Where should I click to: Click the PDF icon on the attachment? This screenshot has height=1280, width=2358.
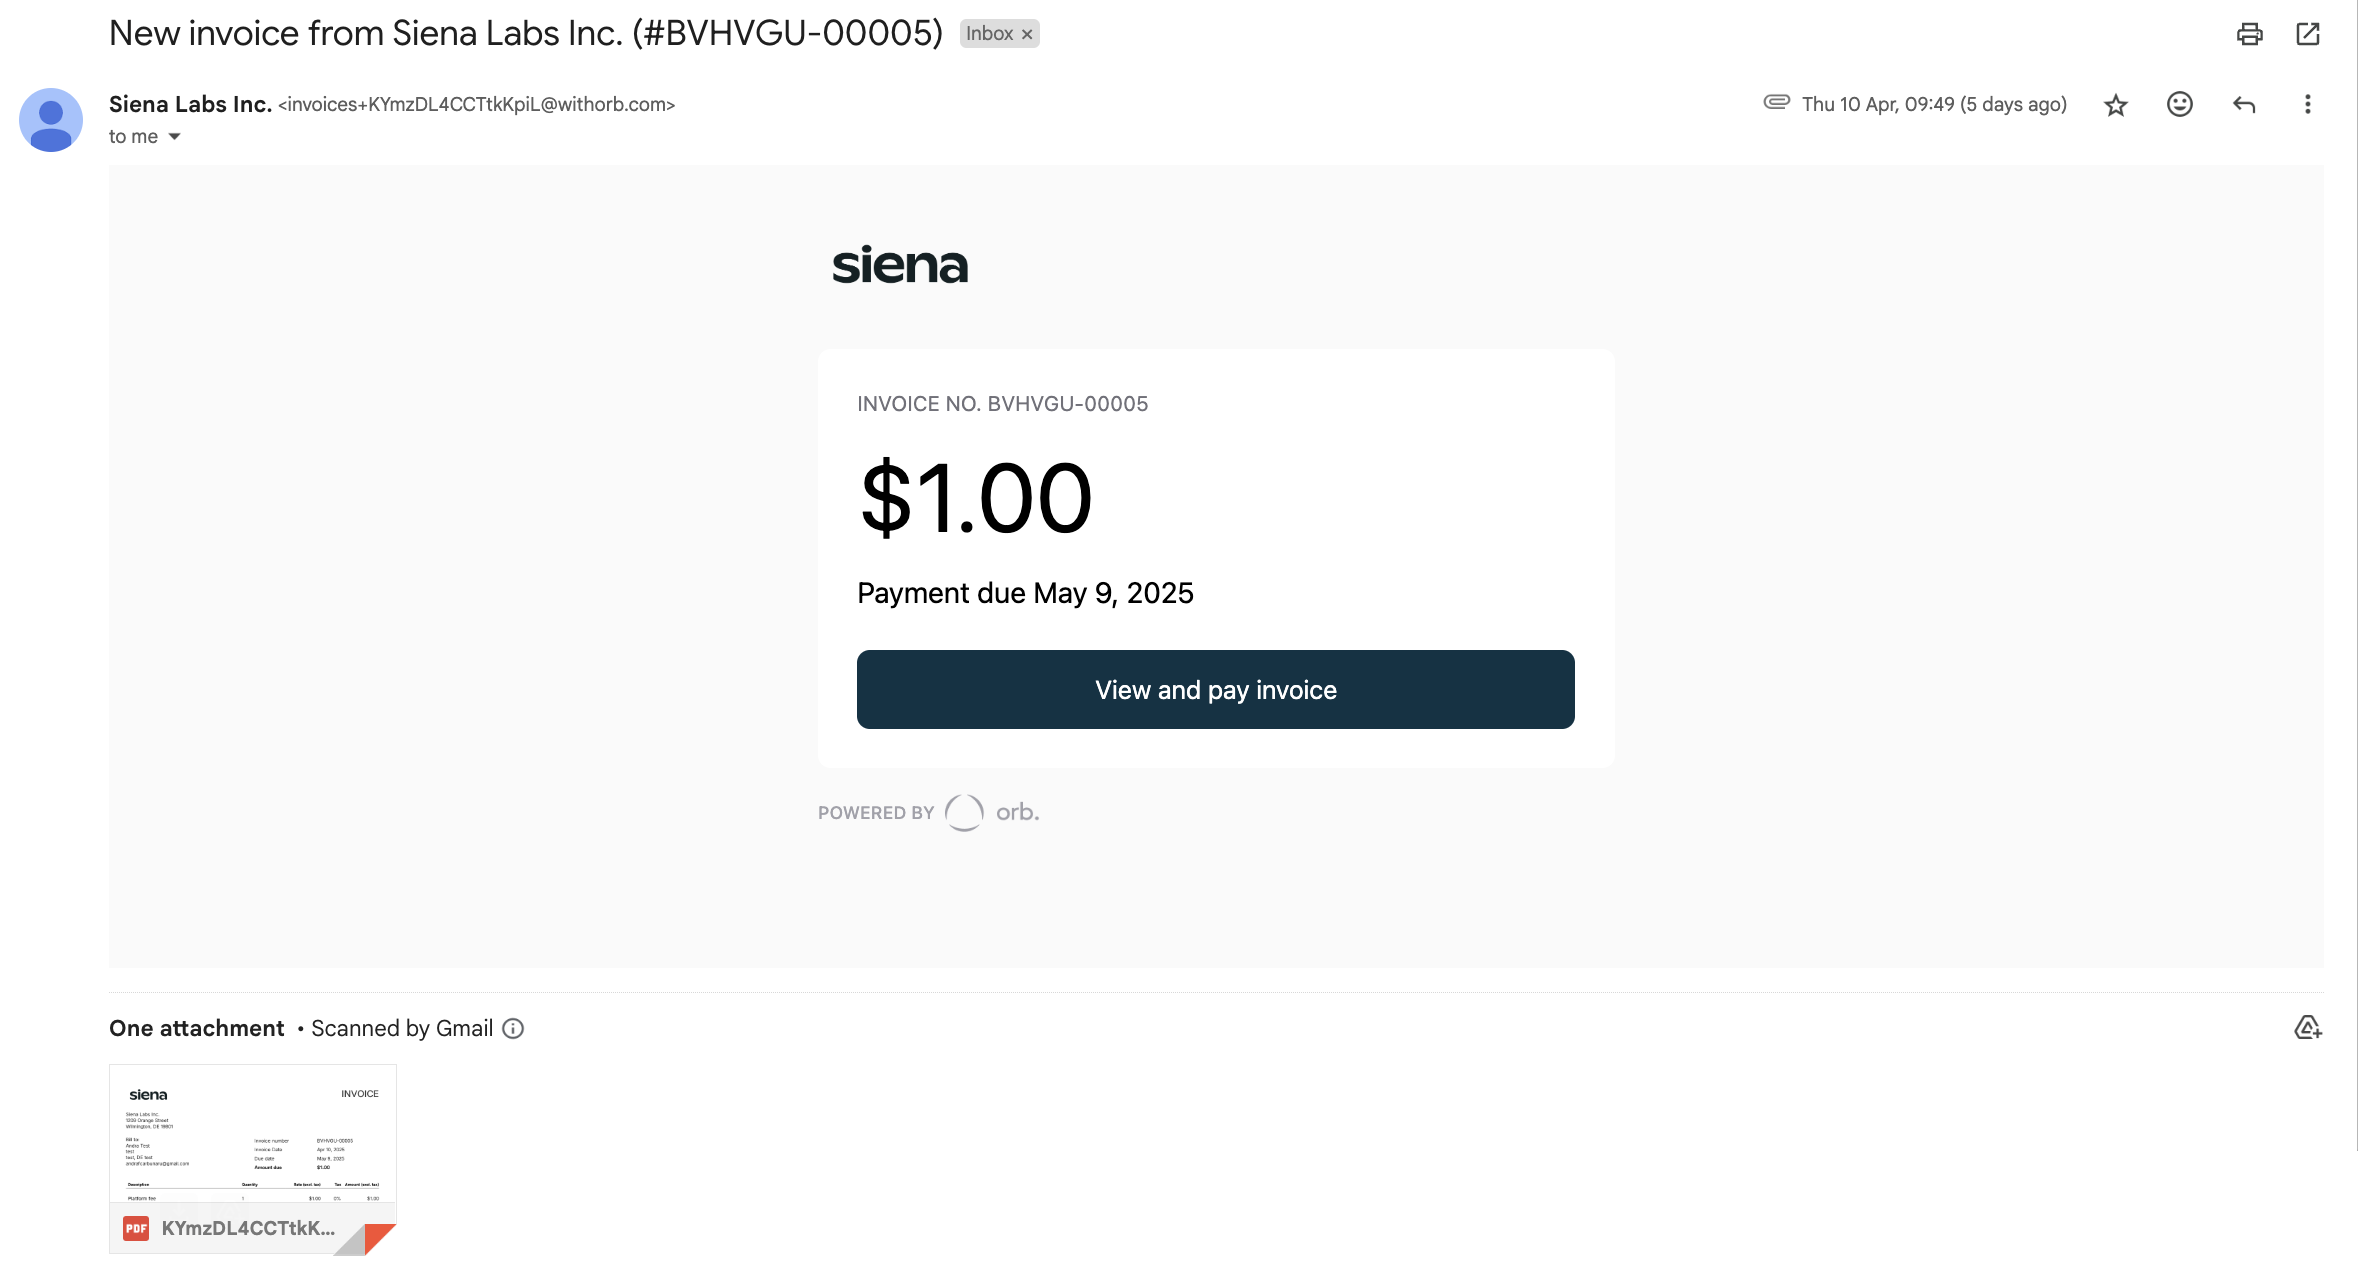[x=136, y=1228]
